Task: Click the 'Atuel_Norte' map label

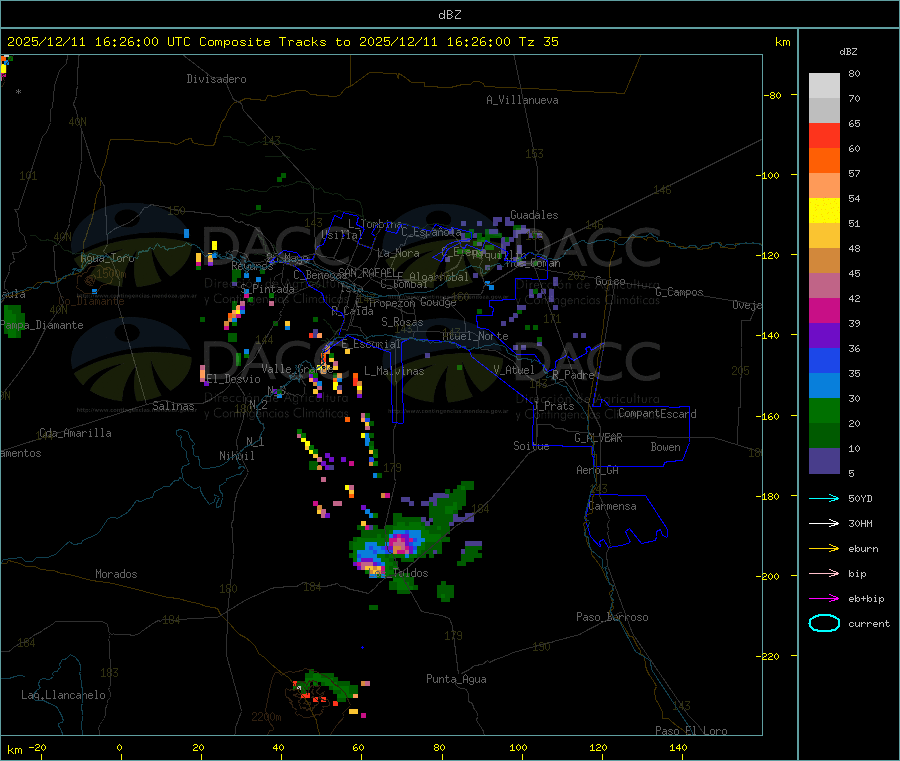Action: pyautogui.click(x=475, y=336)
